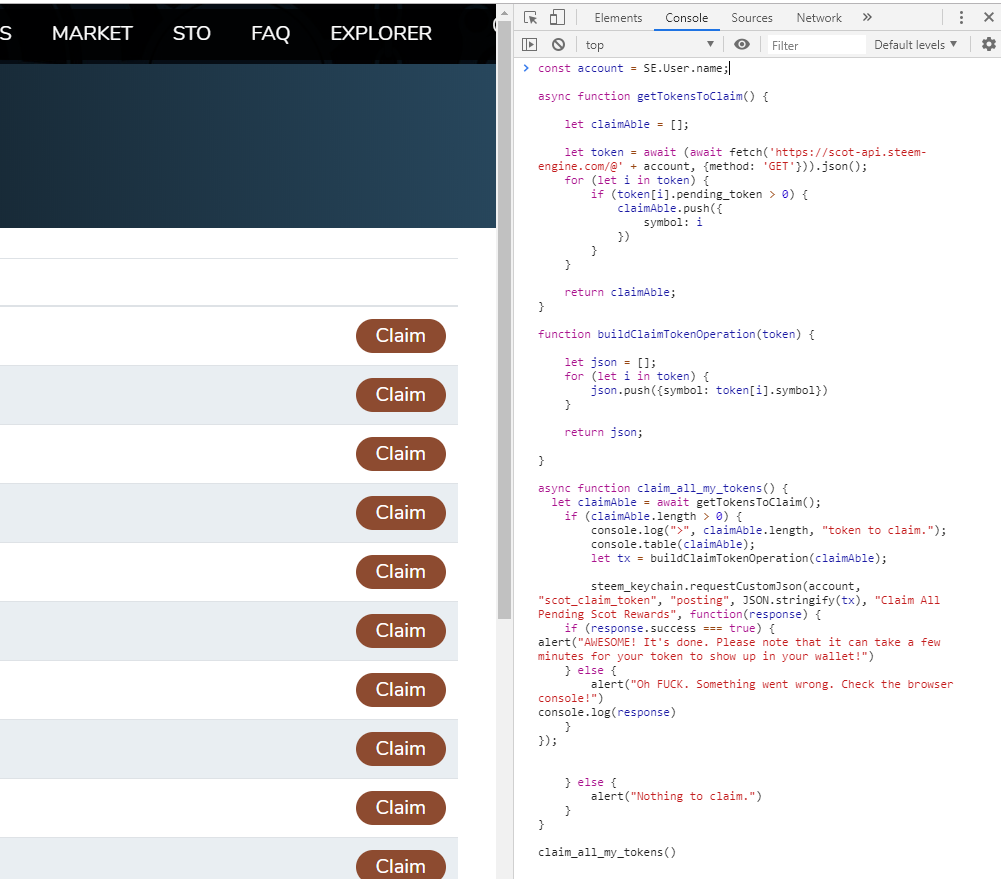
Task: Click the eighth Claim button from top
Action: point(401,749)
